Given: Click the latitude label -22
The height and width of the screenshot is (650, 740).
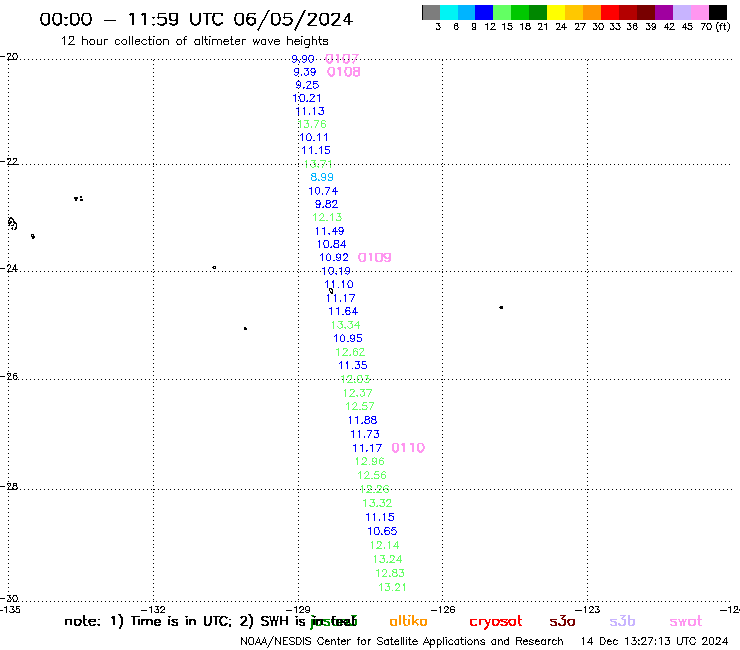Looking at the screenshot, I should [9, 161].
